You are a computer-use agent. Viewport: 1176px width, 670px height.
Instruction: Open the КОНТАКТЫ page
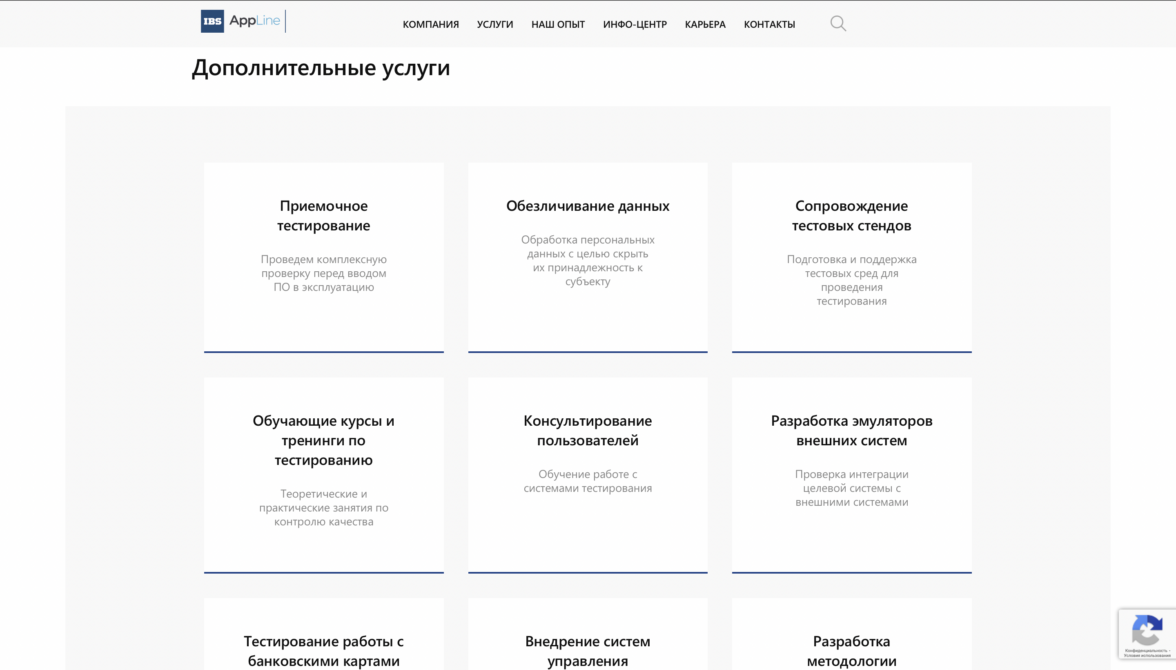tap(769, 25)
